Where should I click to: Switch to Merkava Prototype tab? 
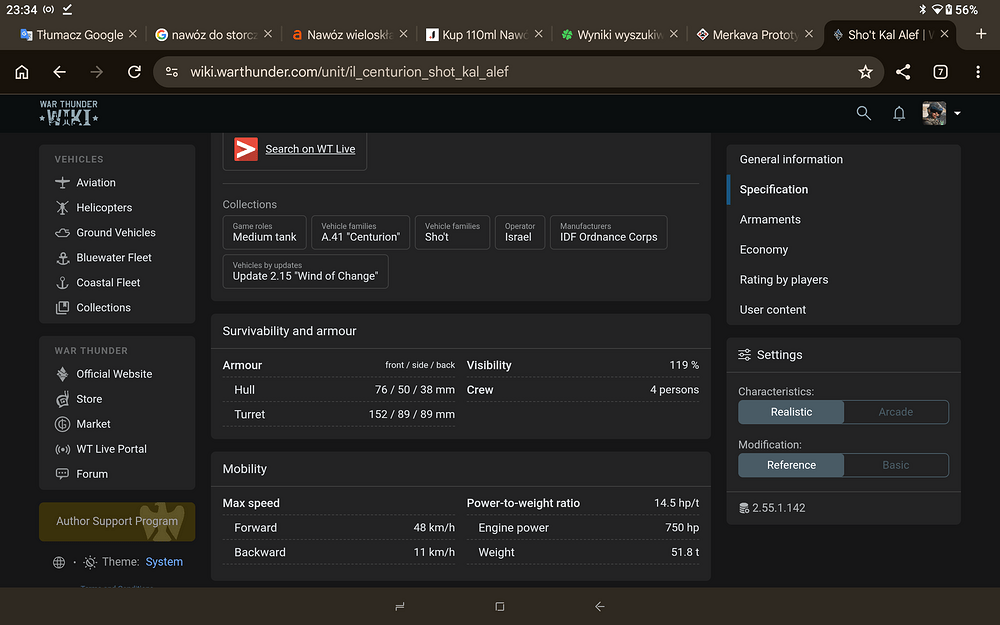click(747, 34)
